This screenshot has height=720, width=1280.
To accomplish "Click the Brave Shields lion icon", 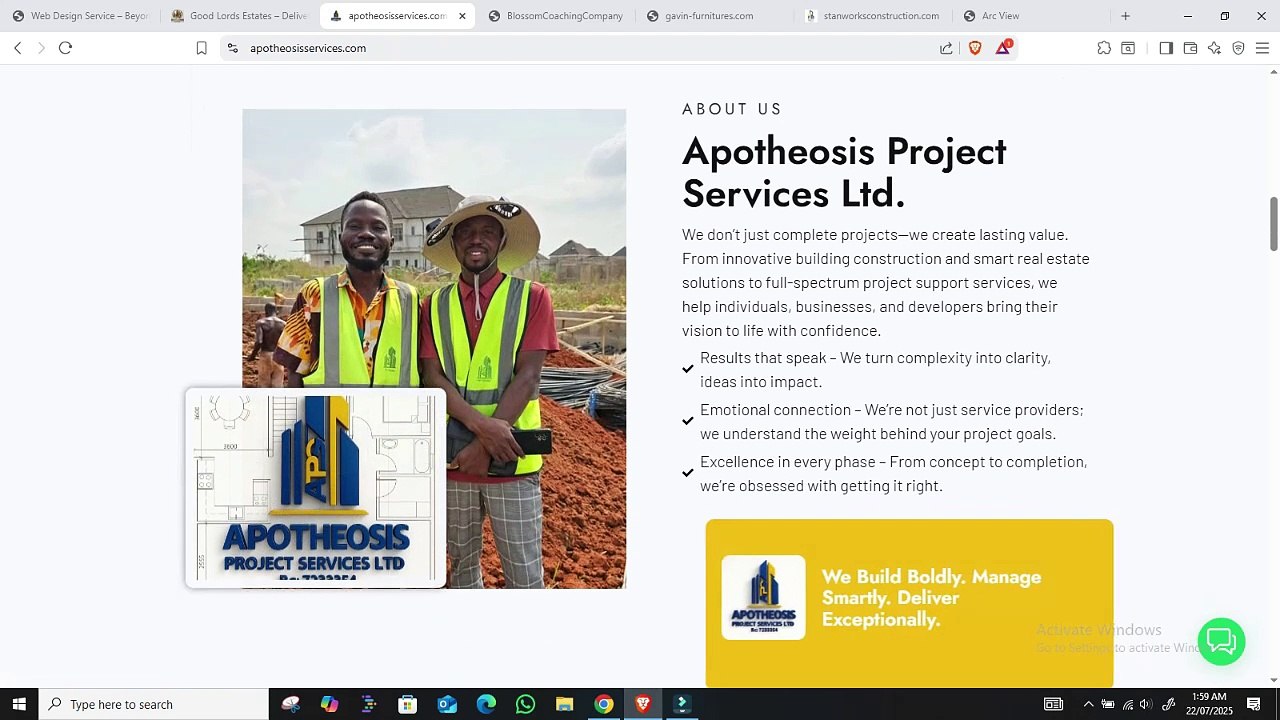I will pyautogui.click(x=975, y=48).
